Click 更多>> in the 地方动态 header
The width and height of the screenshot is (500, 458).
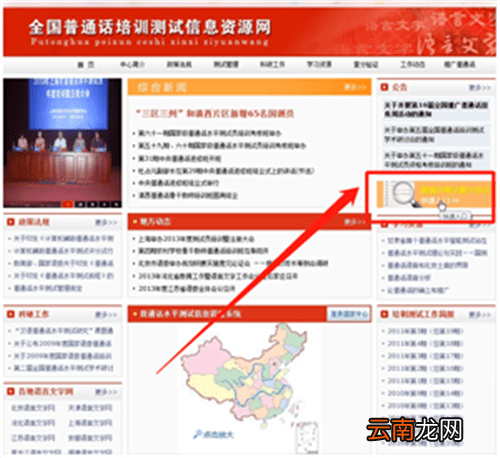click(x=355, y=222)
